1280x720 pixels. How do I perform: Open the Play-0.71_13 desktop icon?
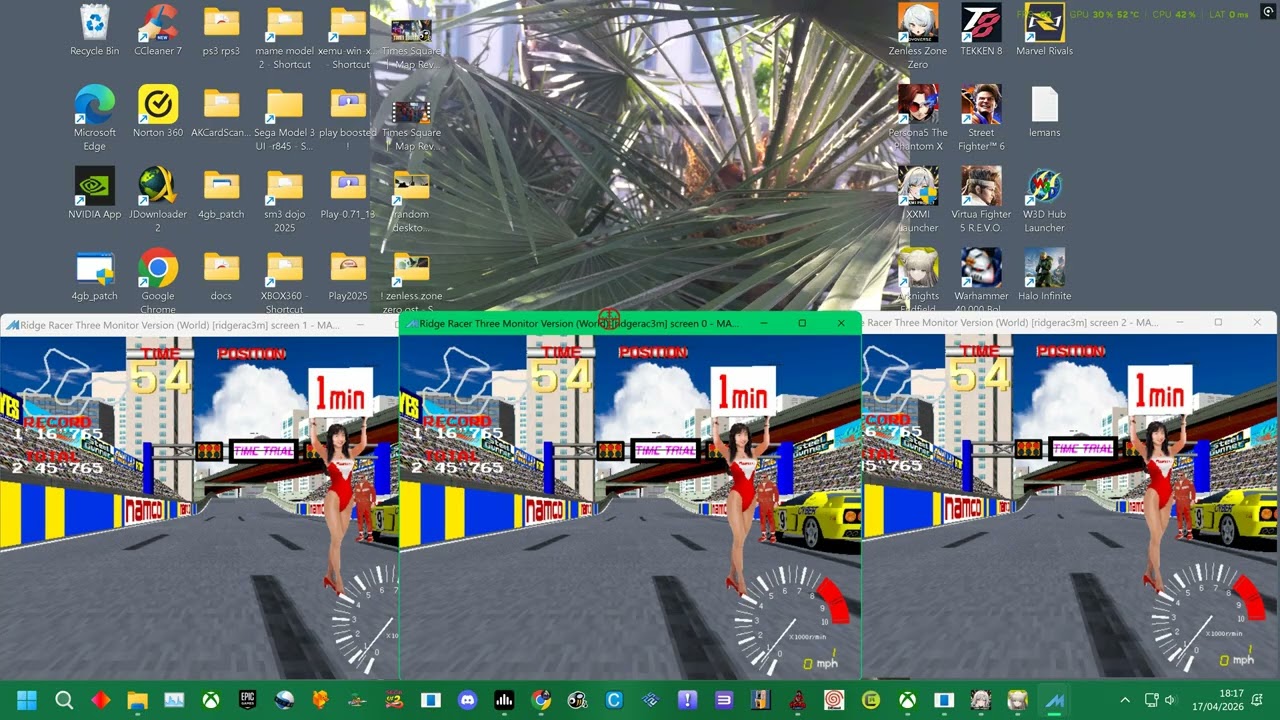point(348,193)
